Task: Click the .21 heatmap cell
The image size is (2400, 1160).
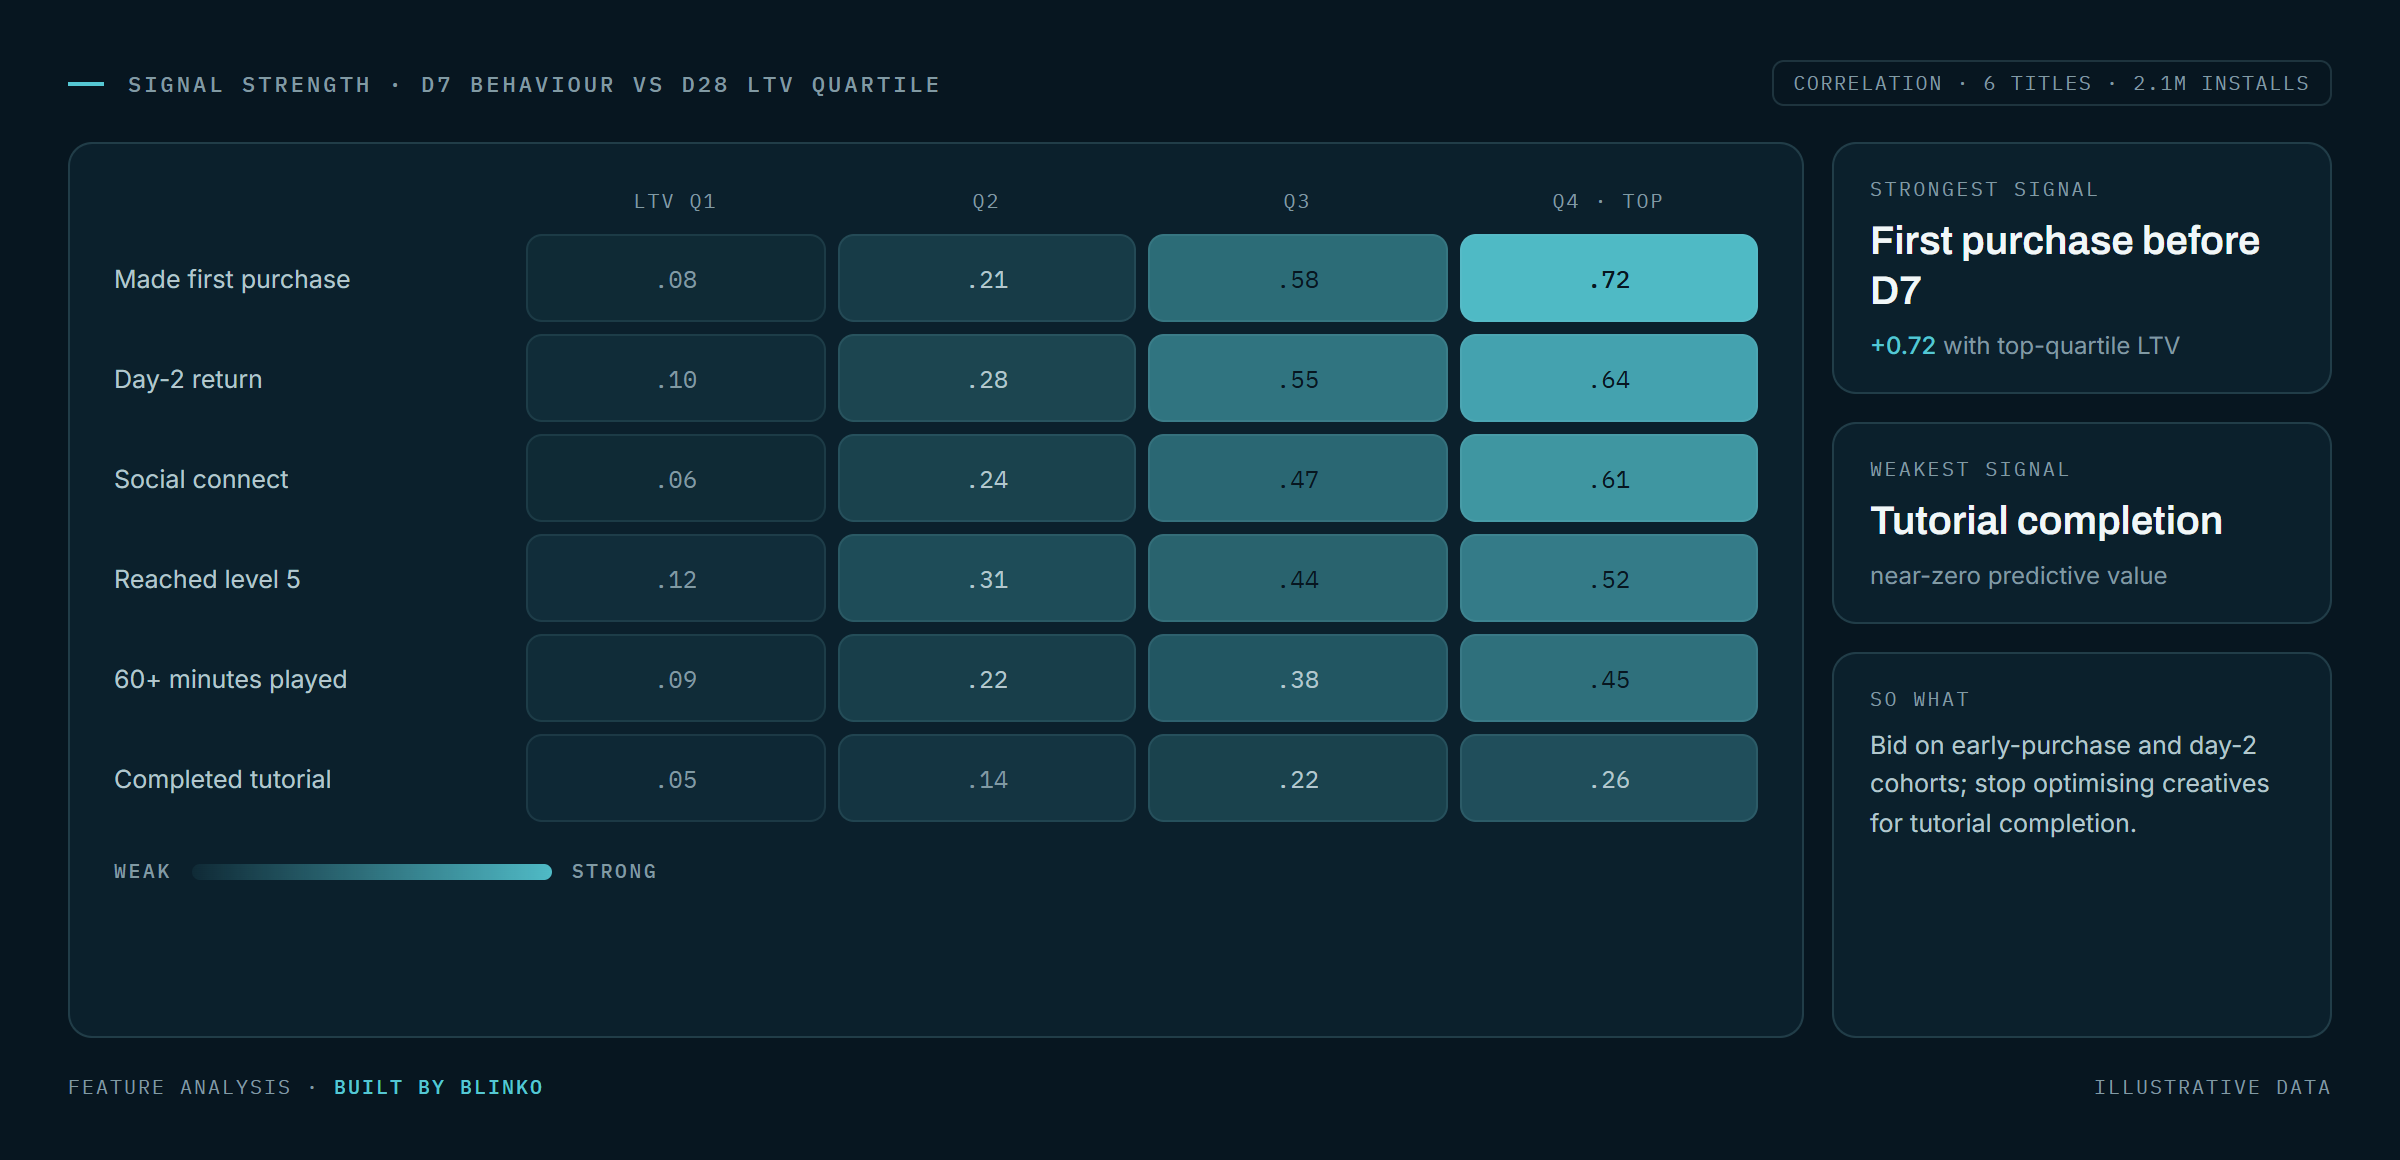Action: (x=986, y=278)
